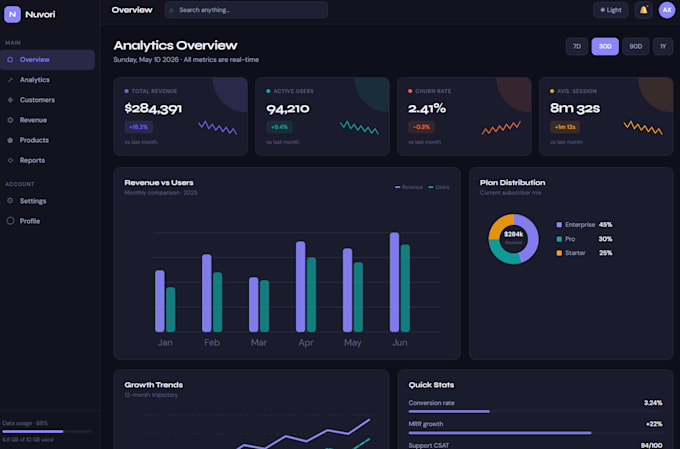Screen dimensions: 680x449
Task: Switch to the 90D time range
Action: coord(636,46)
